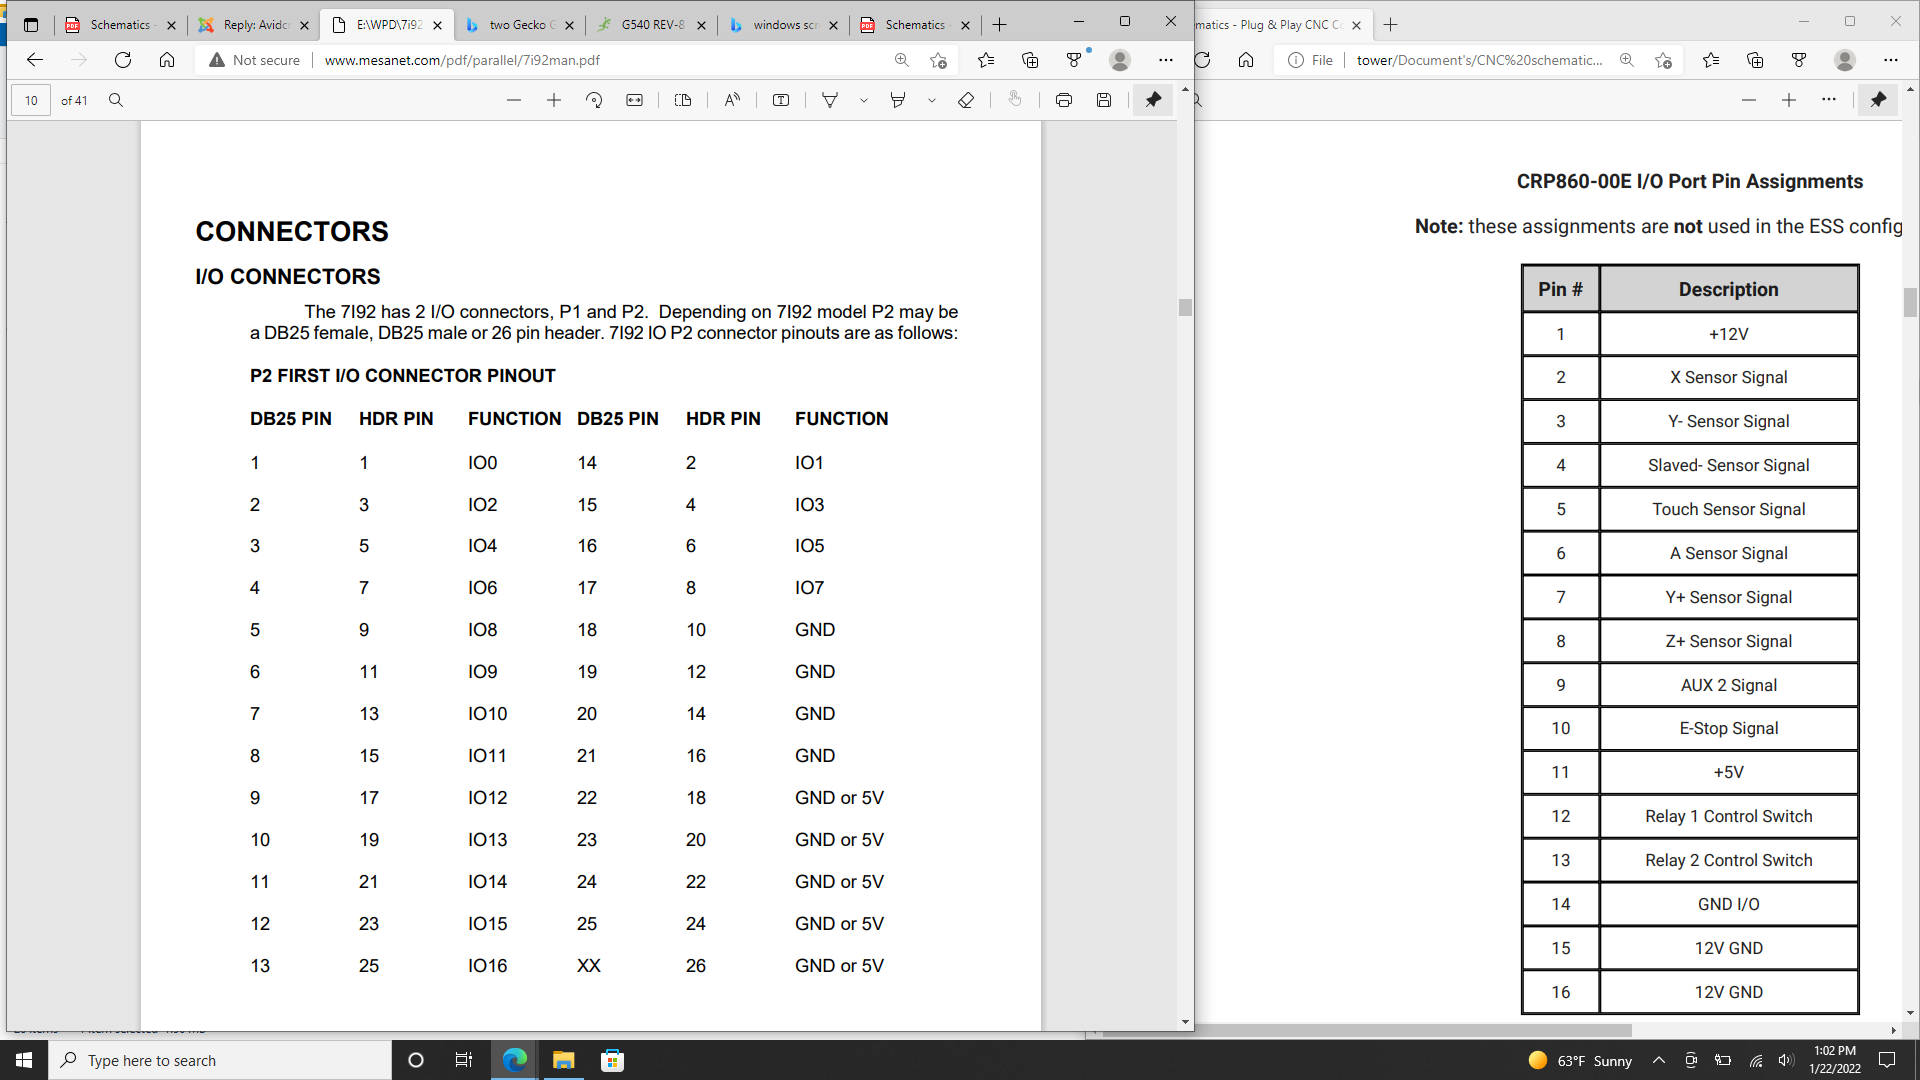Select the Highlight tool
Image resolution: width=1920 pixels, height=1080 pixels.
pos(898,100)
